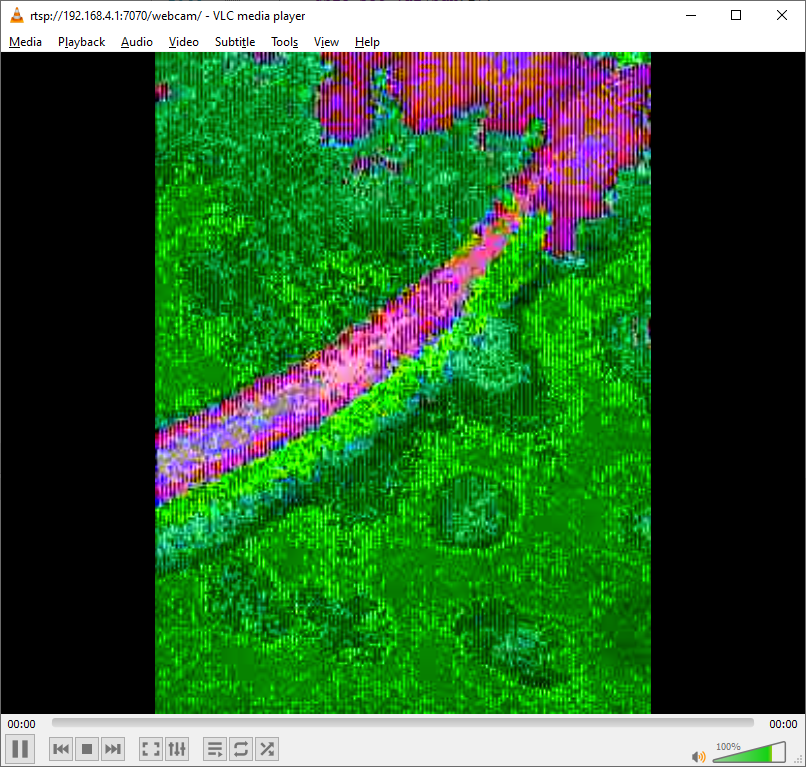The height and width of the screenshot is (767, 806).
Task: Skip to next media item
Action: point(113,749)
